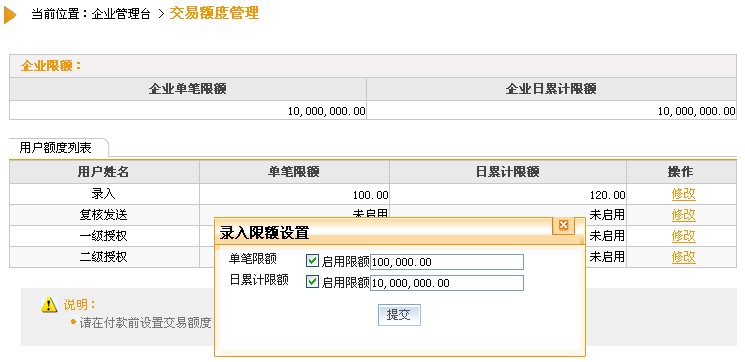The height and width of the screenshot is (362, 745).
Task: Click the 日累计限额 label inside the dialog
Action: [259, 280]
